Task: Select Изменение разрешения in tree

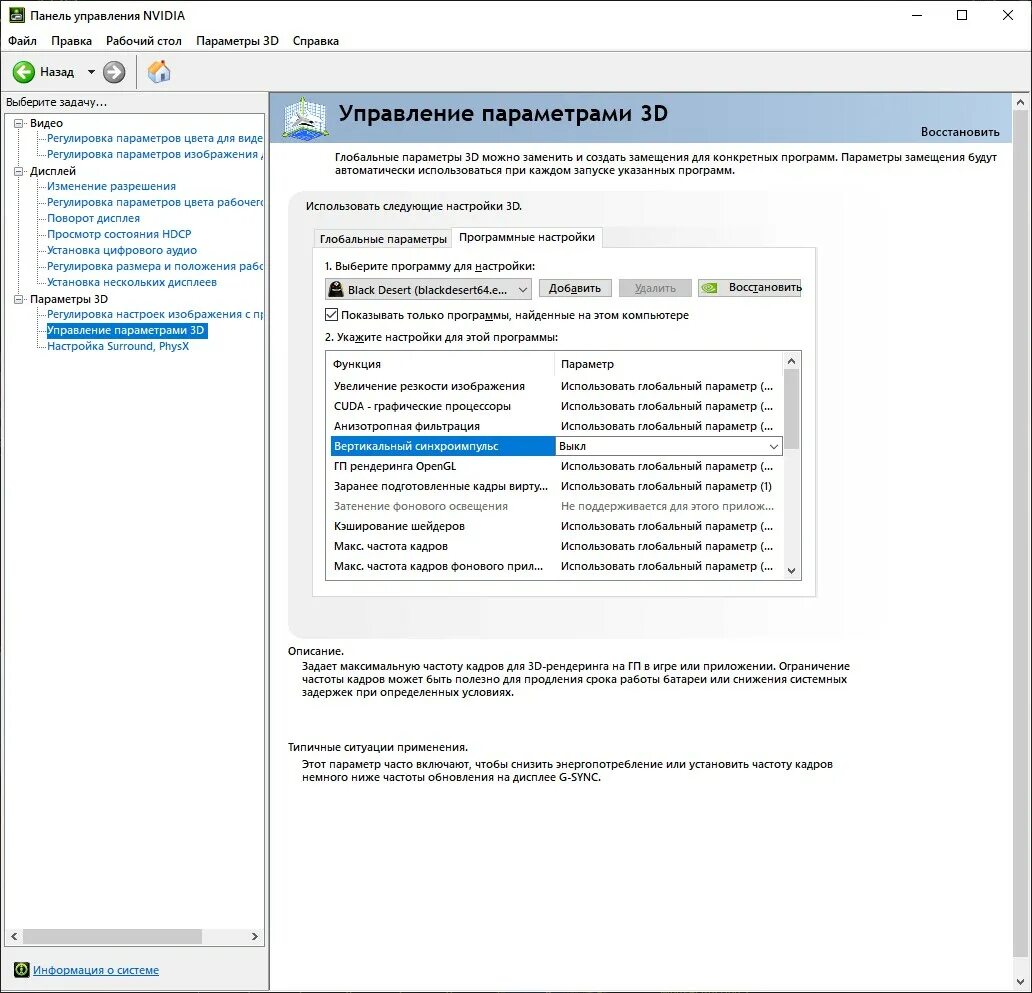Action: [x=111, y=186]
